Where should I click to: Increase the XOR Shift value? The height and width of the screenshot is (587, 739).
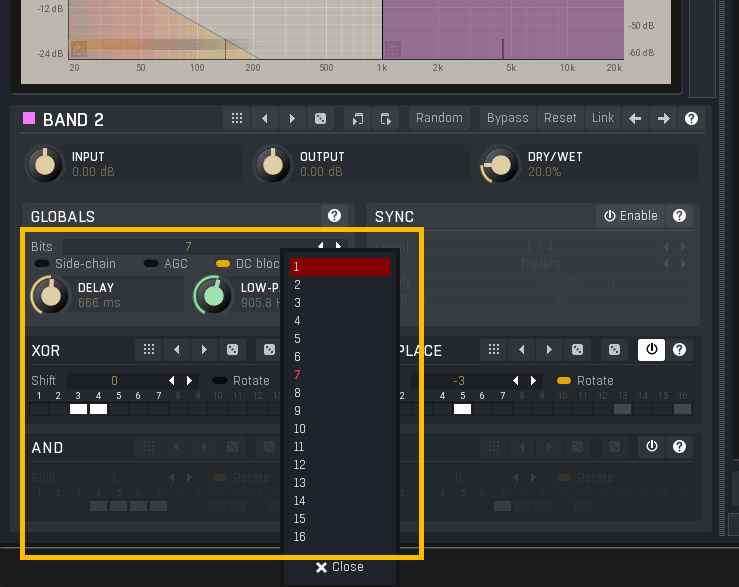tap(189, 380)
